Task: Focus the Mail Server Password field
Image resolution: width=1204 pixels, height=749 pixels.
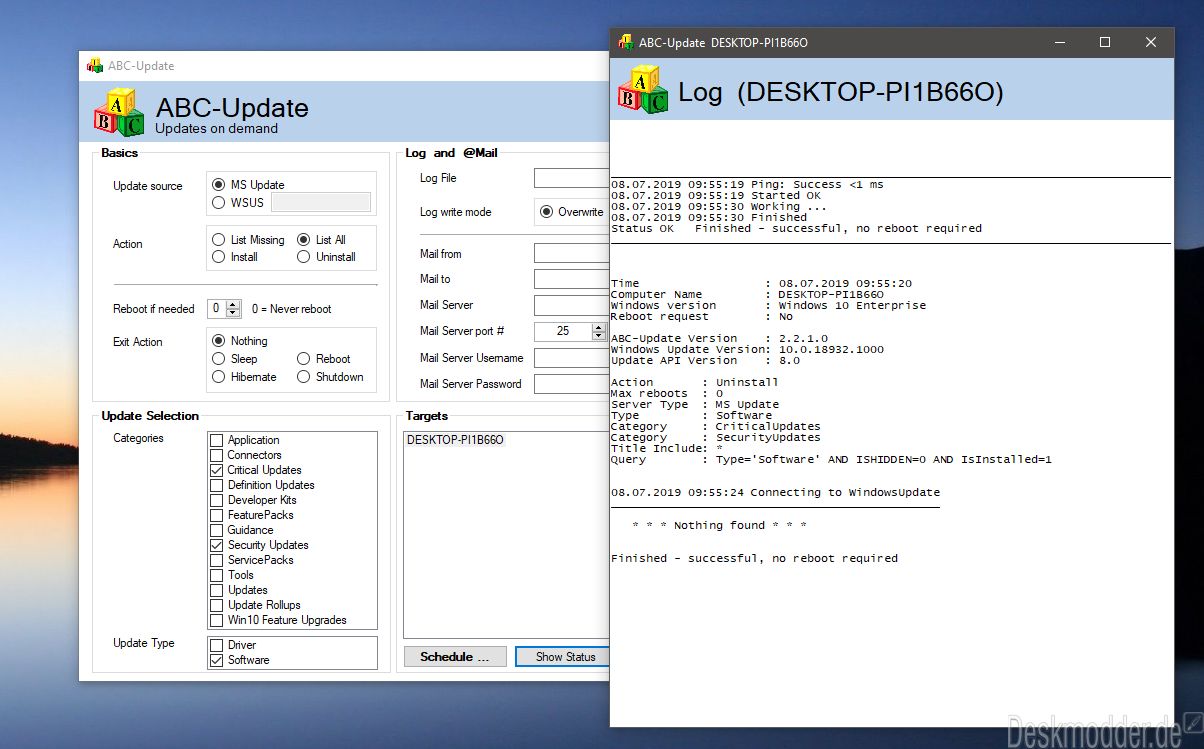Action: pyautogui.click(x=571, y=384)
